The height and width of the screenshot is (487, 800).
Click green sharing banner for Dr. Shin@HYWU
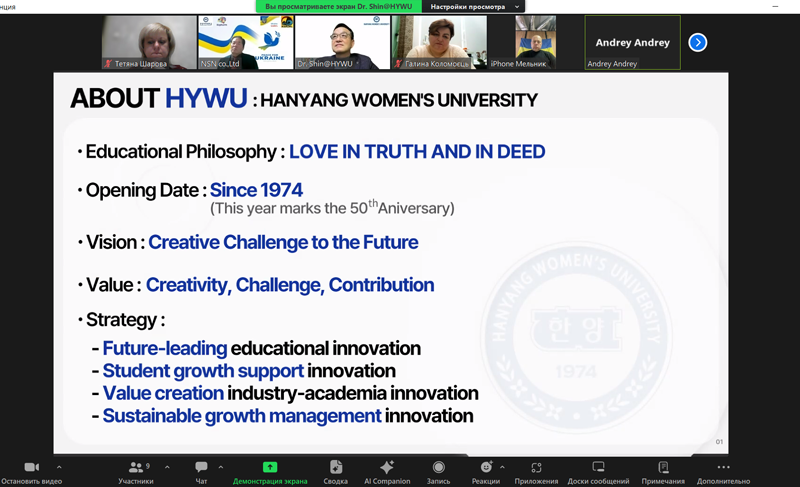pyautogui.click(x=339, y=7)
